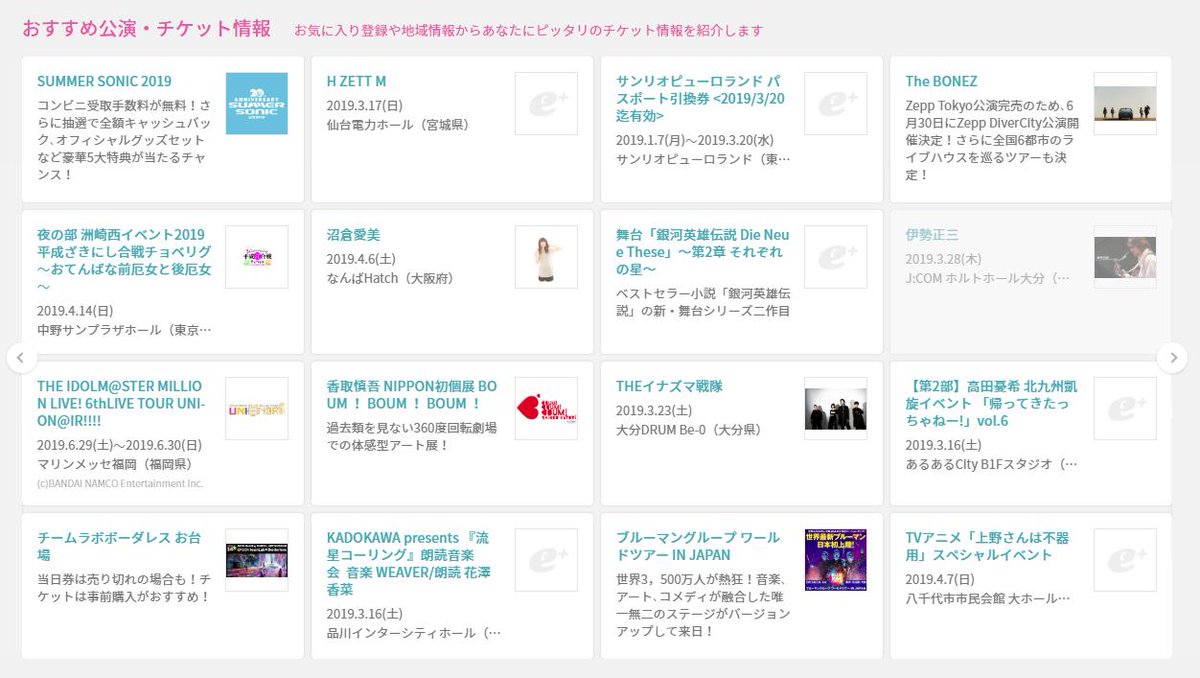
Task: Open SUMMER SONIC 2019 event link
Action: point(104,81)
